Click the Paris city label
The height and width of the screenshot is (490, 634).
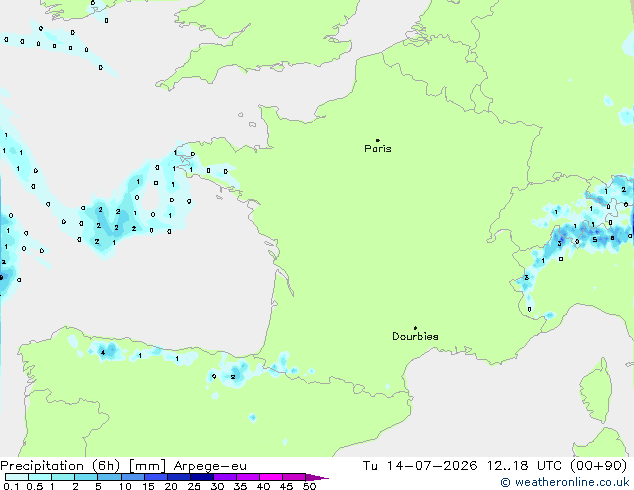point(378,149)
